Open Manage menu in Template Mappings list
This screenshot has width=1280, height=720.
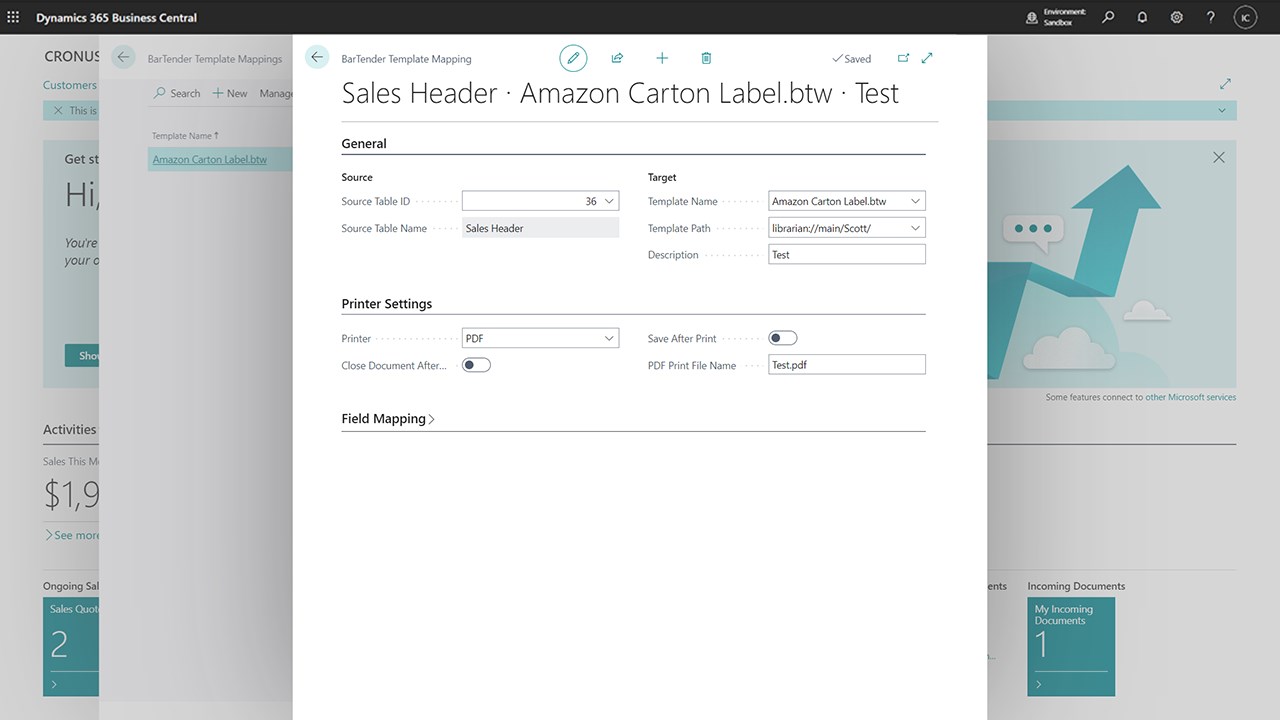(276, 93)
